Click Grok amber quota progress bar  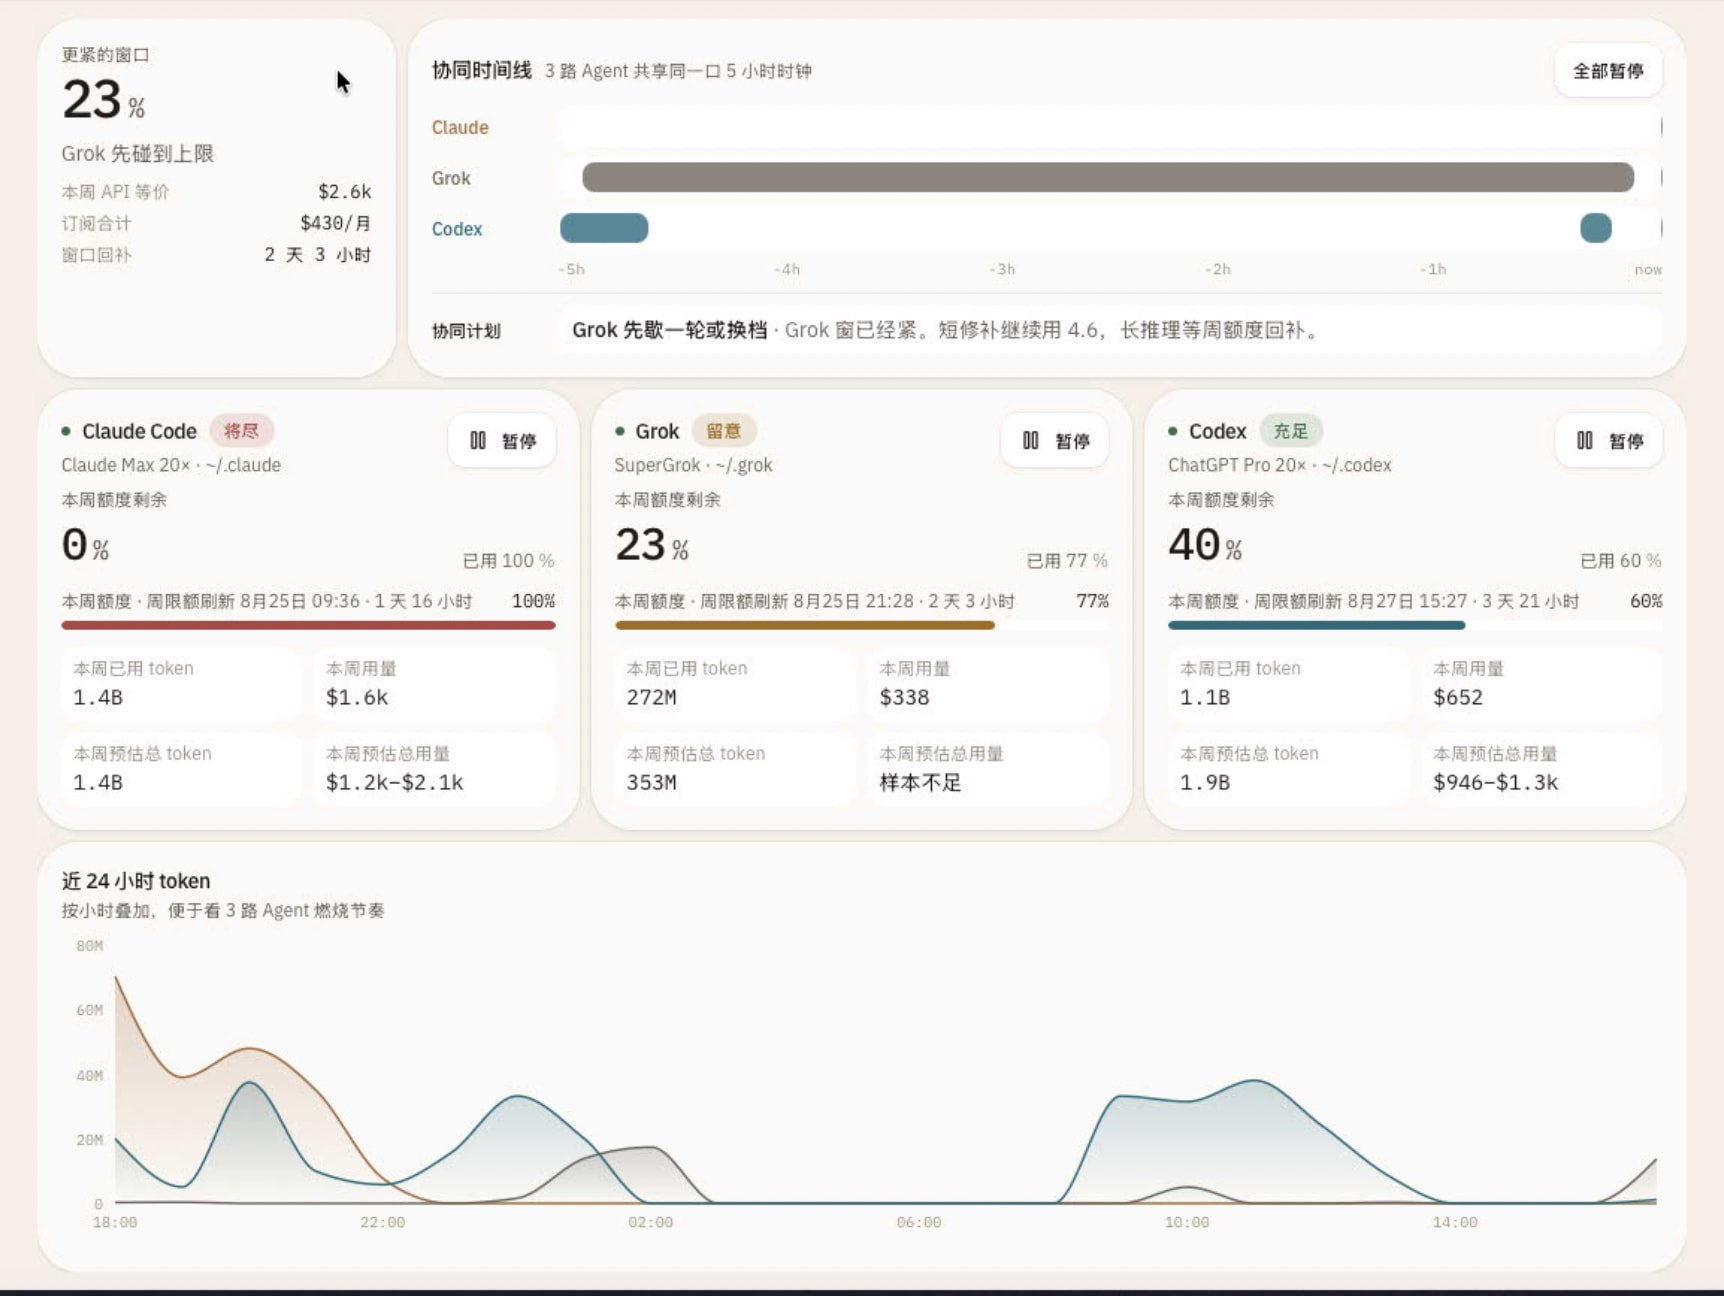(805, 625)
